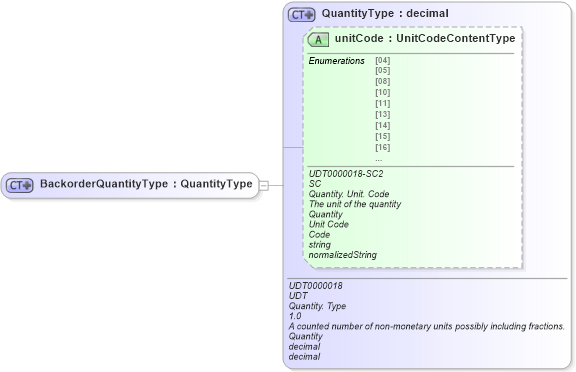Select enumeration value [13]

(383, 115)
